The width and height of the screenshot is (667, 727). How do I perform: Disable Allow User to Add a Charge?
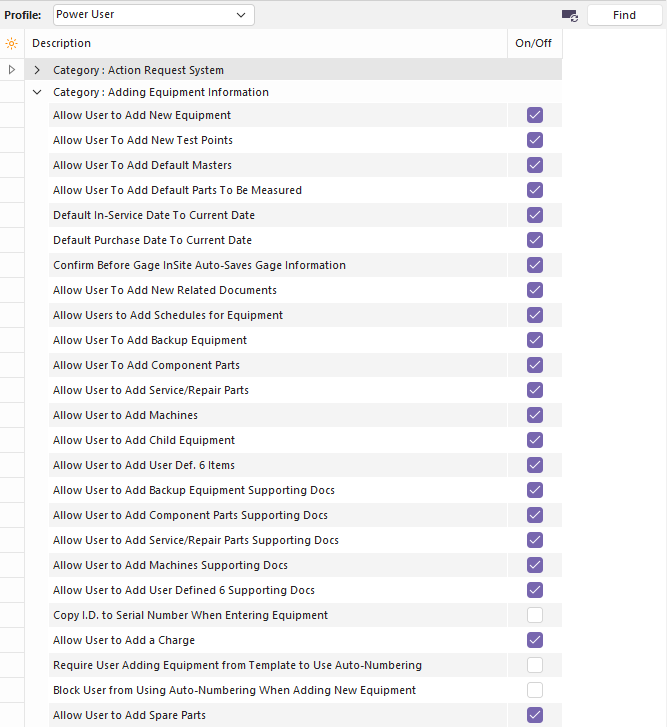click(x=535, y=640)
